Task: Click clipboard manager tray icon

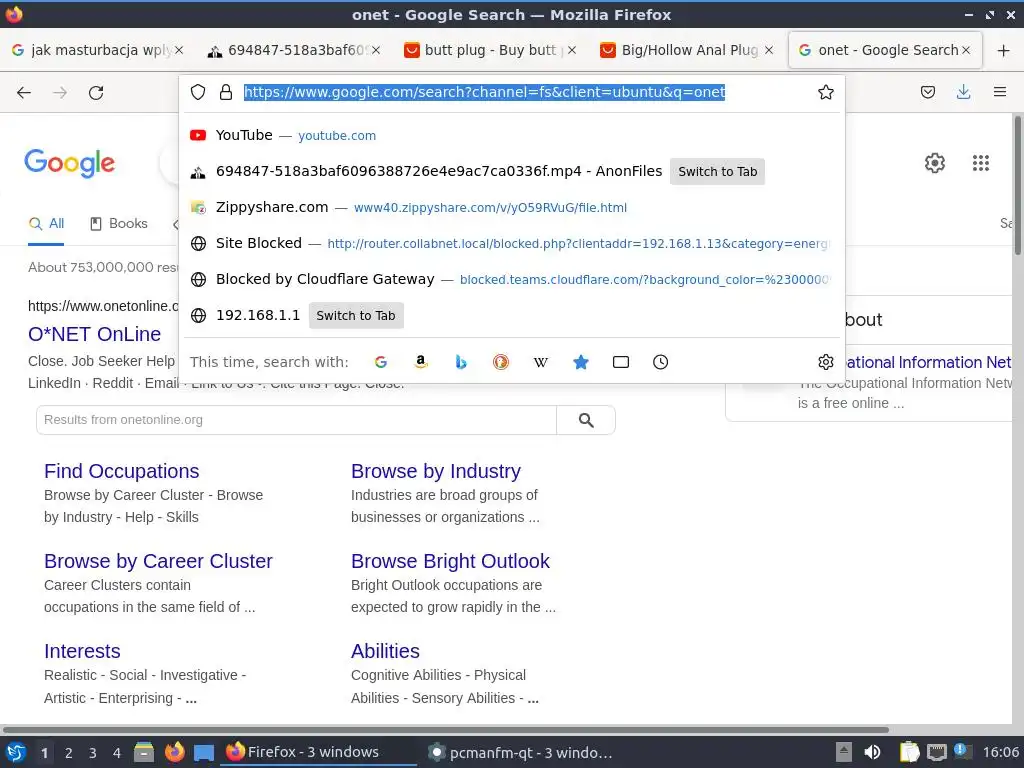Action: (909, 752)
